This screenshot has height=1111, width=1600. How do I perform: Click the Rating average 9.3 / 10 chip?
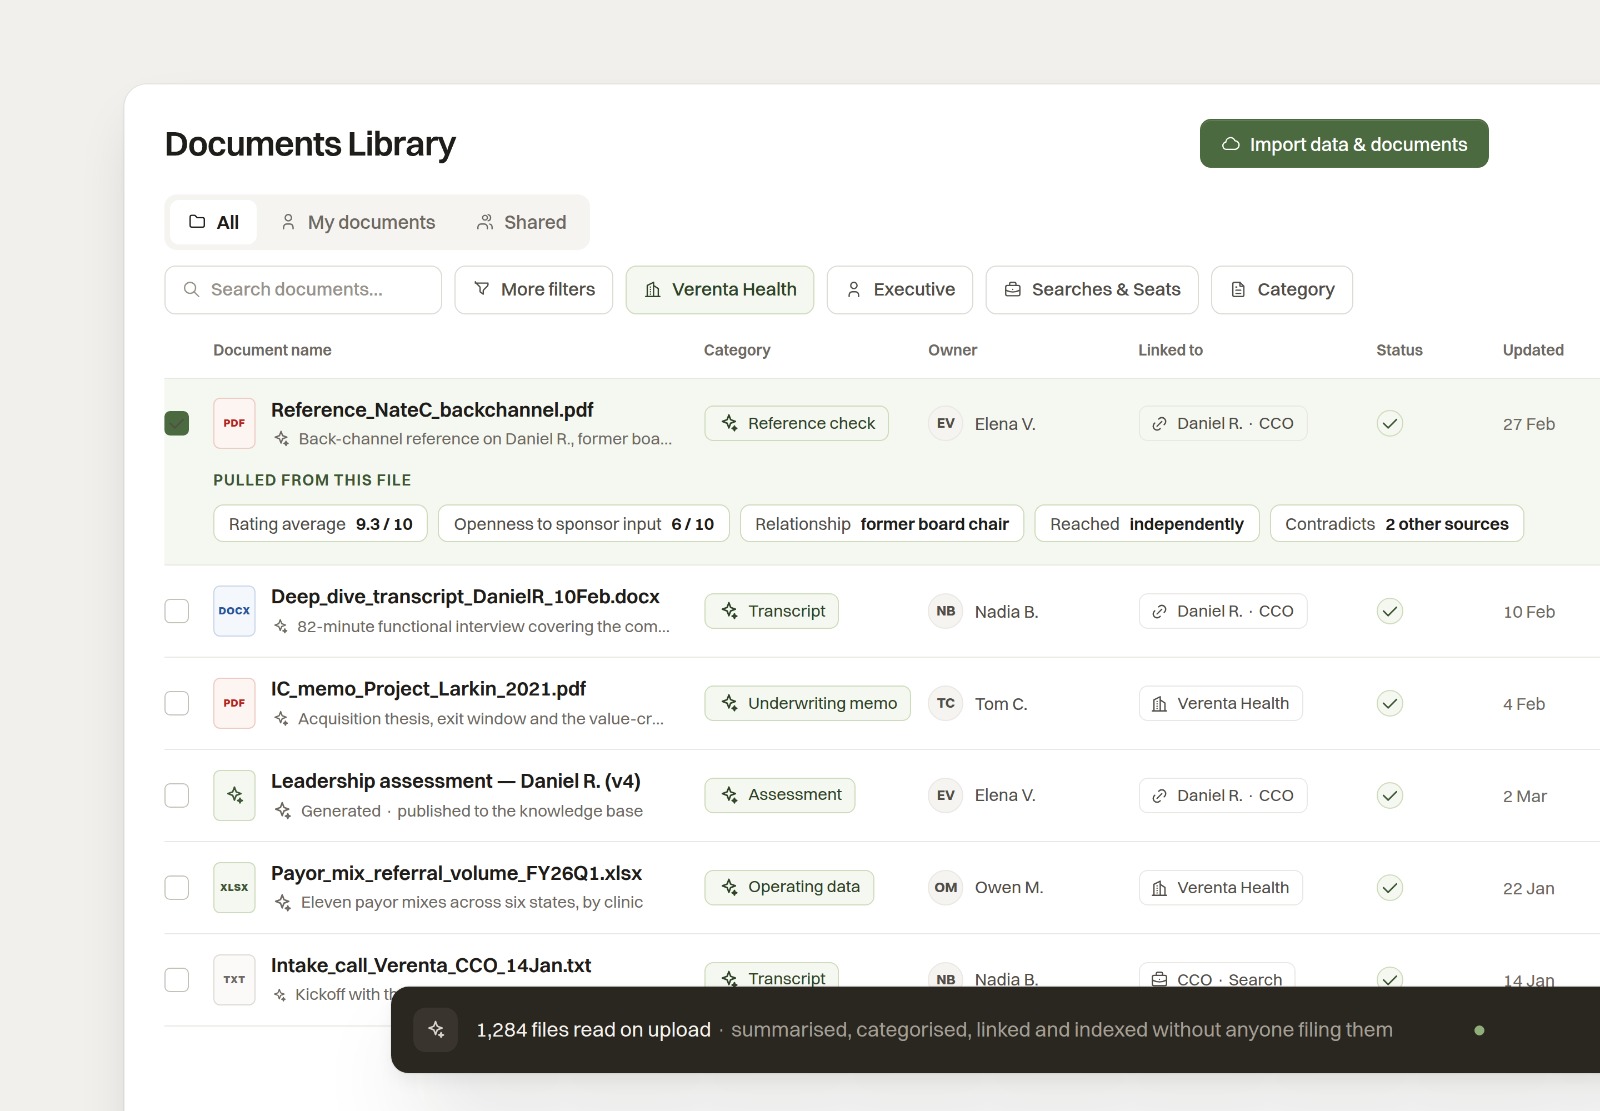(320, 524)
